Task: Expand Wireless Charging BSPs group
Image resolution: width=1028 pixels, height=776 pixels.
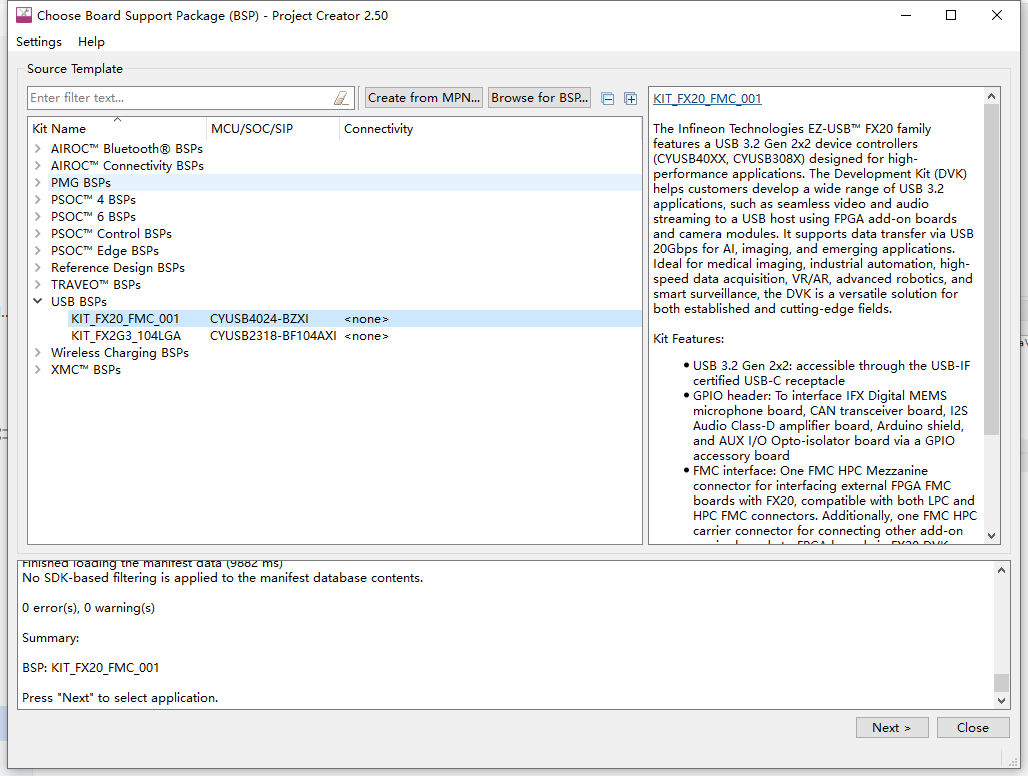Action: [x=38, y=353]
